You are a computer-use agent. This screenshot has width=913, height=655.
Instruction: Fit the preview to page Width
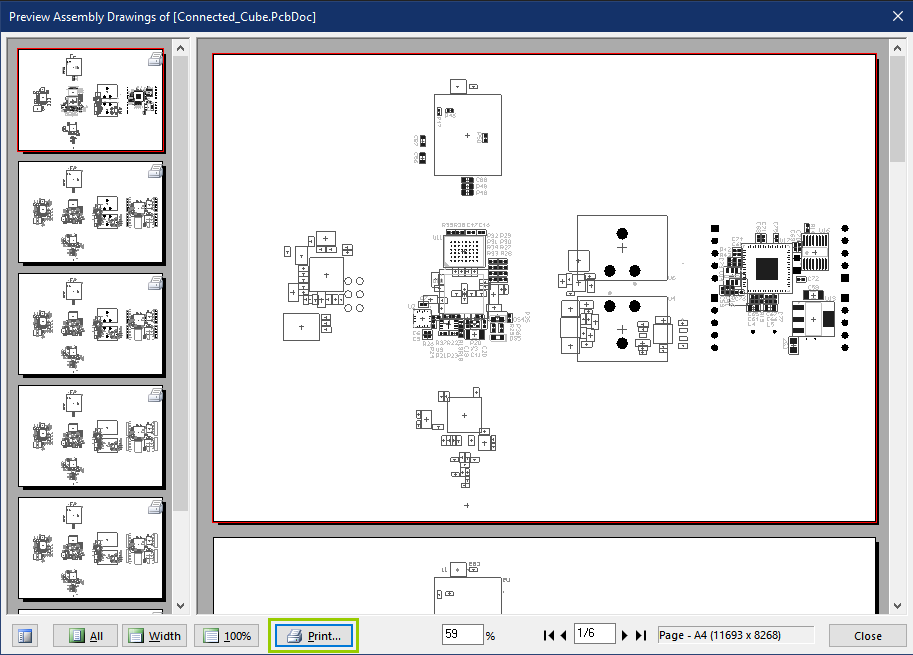[x=155, y=636]
